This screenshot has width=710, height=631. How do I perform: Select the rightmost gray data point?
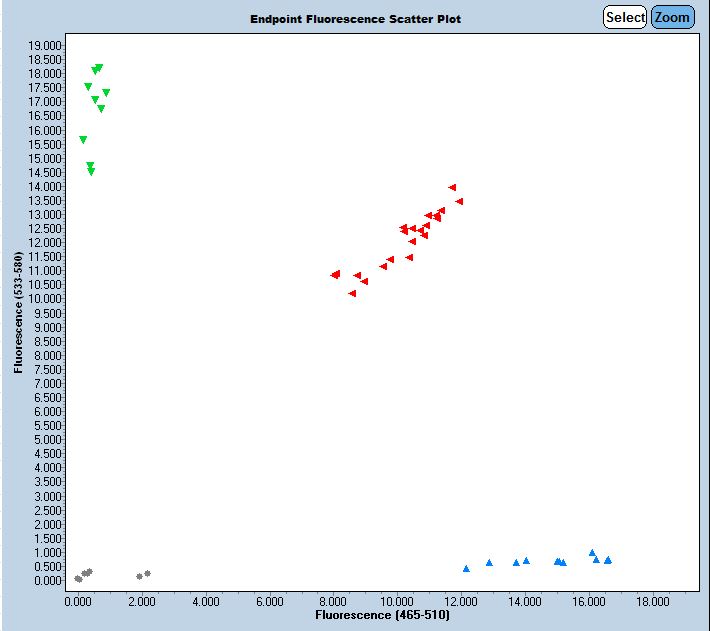pyautogui.click(x=147, y=573)
